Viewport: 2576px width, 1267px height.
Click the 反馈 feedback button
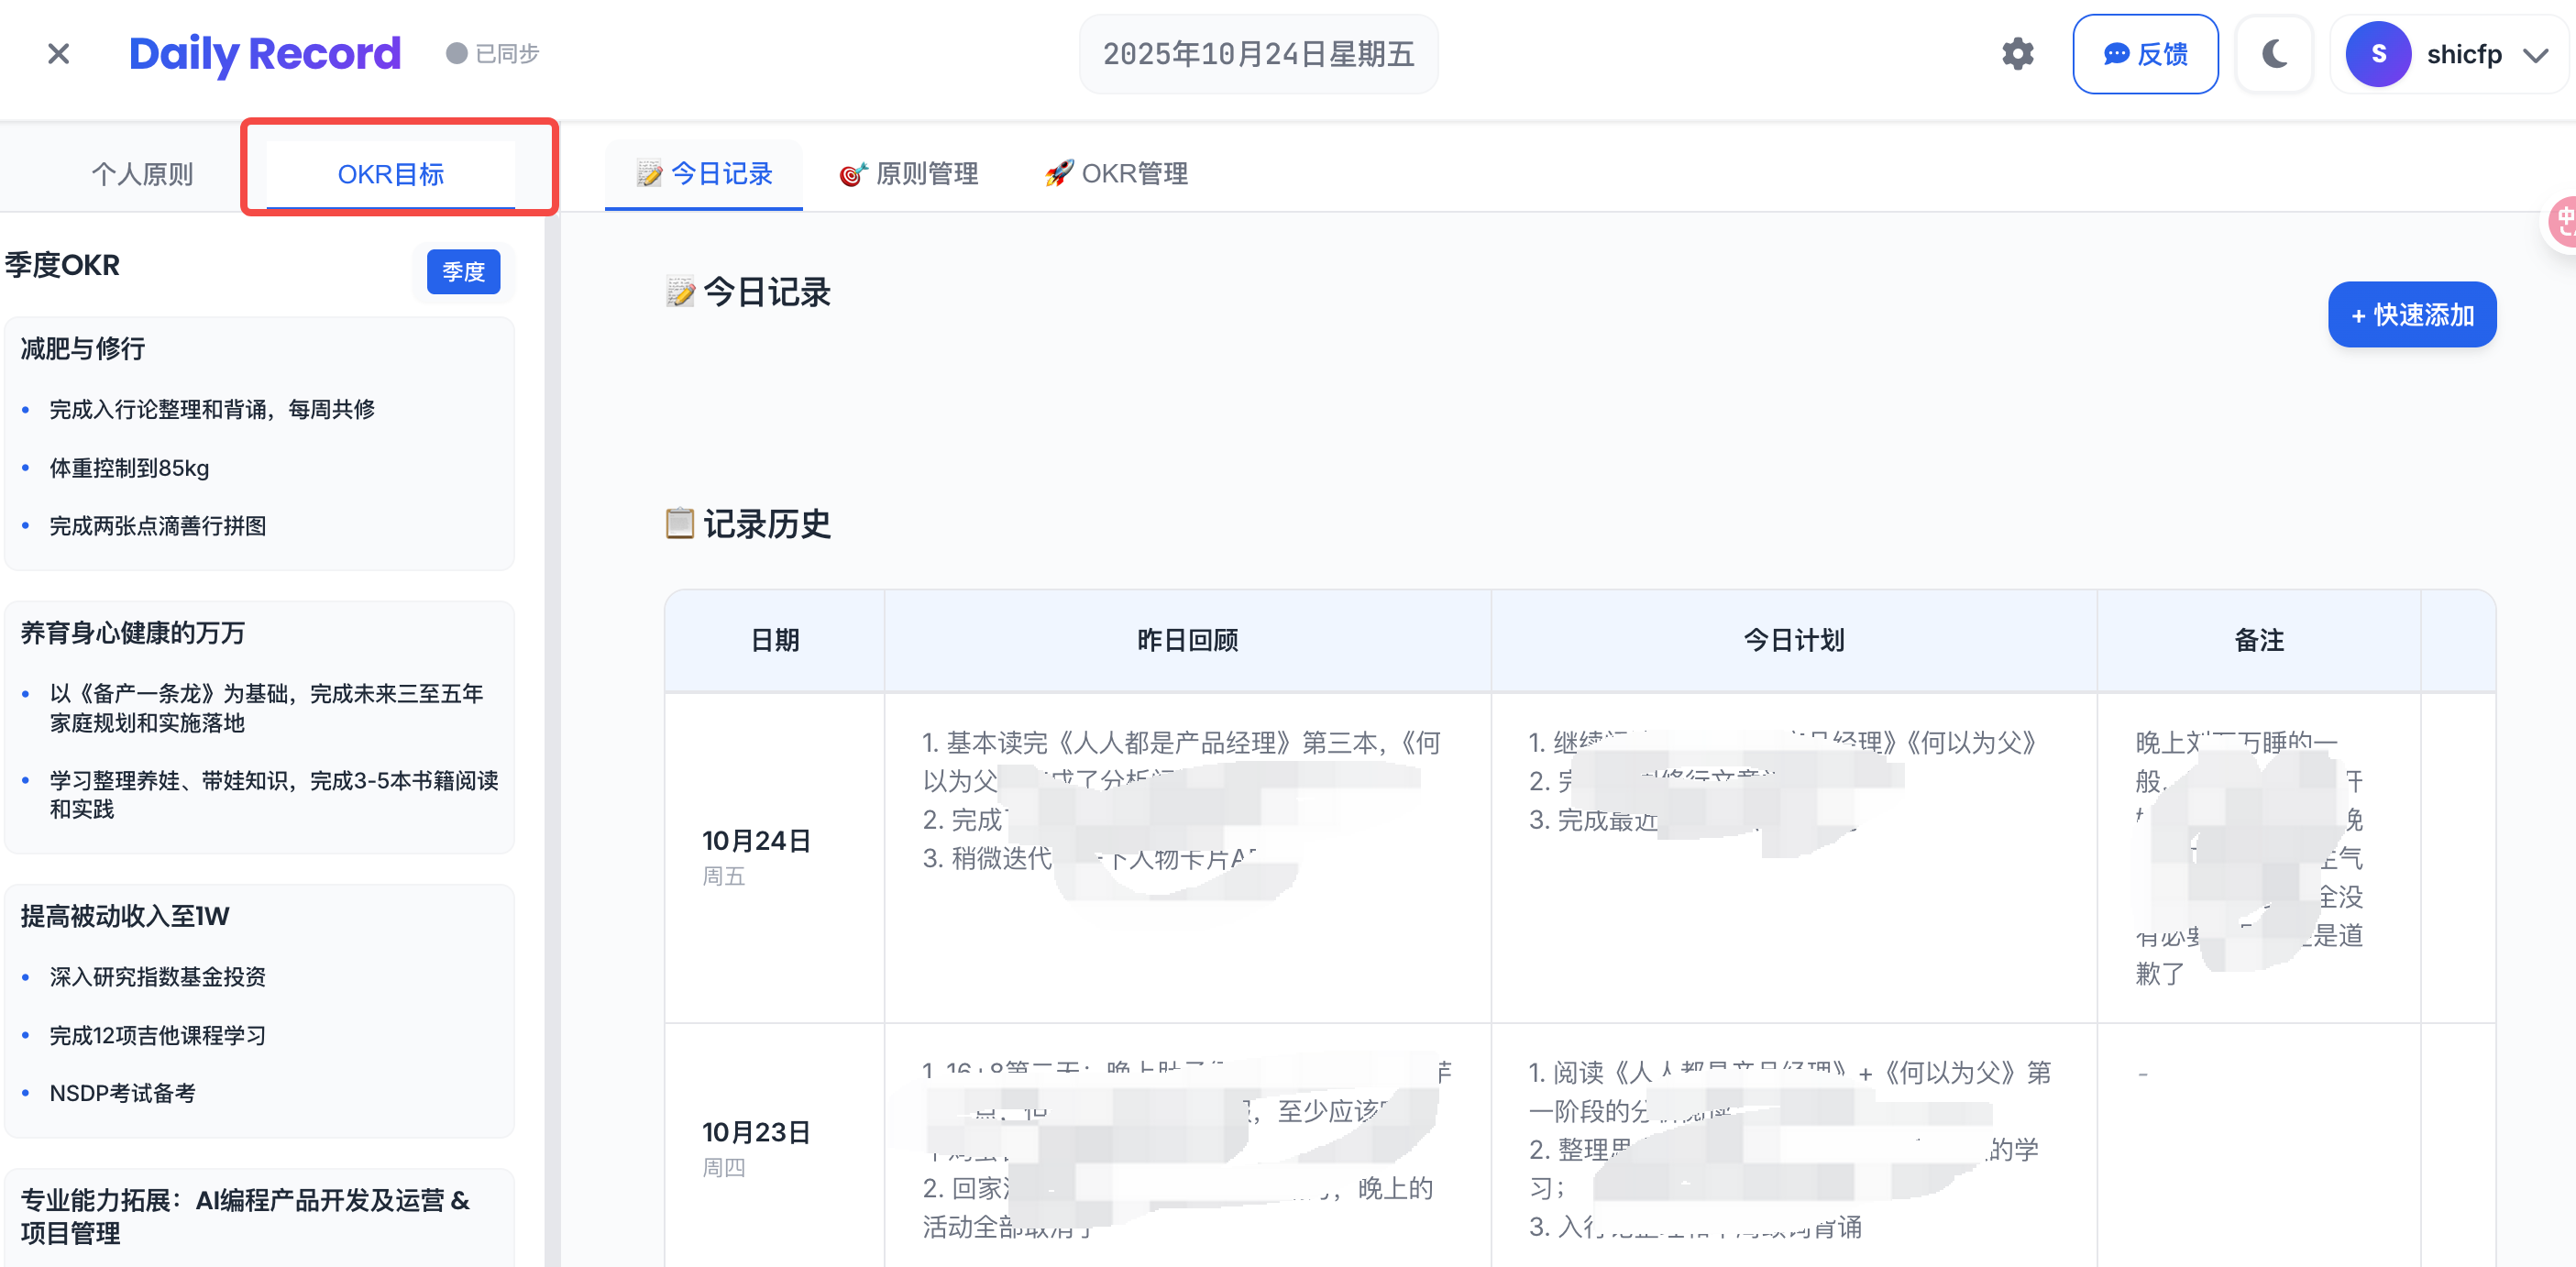[x=2145, y=54]
